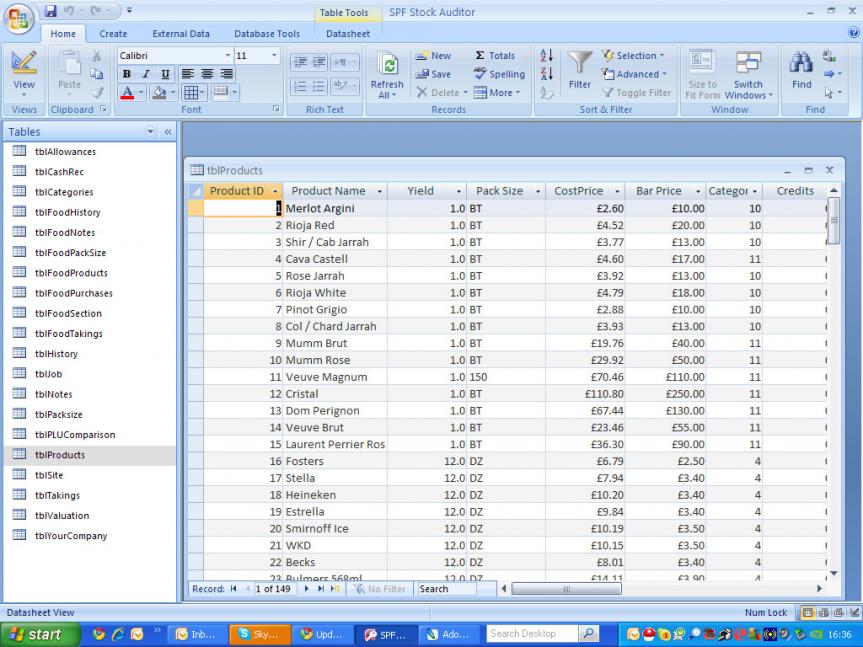
Task: Select tblPLUComparison in the list
Action: [x=75, y=435]
